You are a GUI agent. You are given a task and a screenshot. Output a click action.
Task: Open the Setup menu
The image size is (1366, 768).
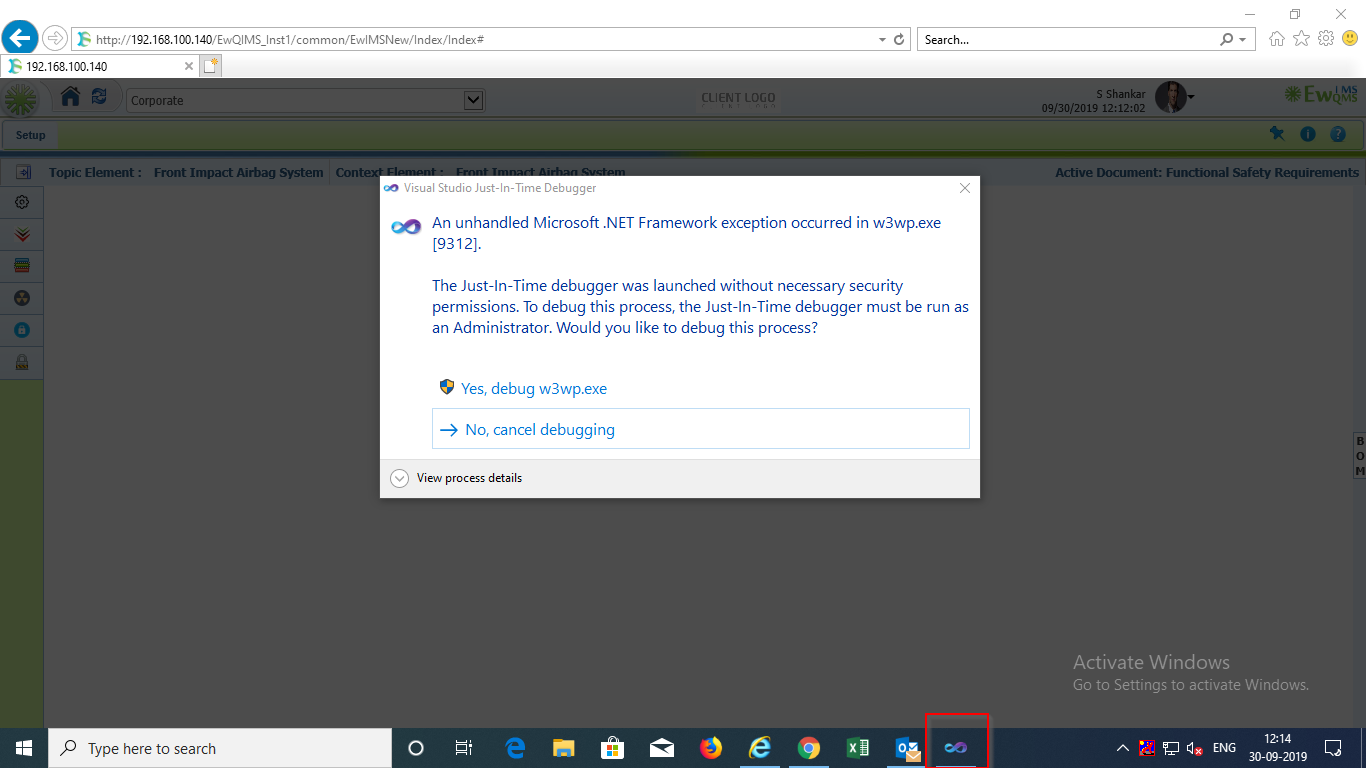(30, 135)
